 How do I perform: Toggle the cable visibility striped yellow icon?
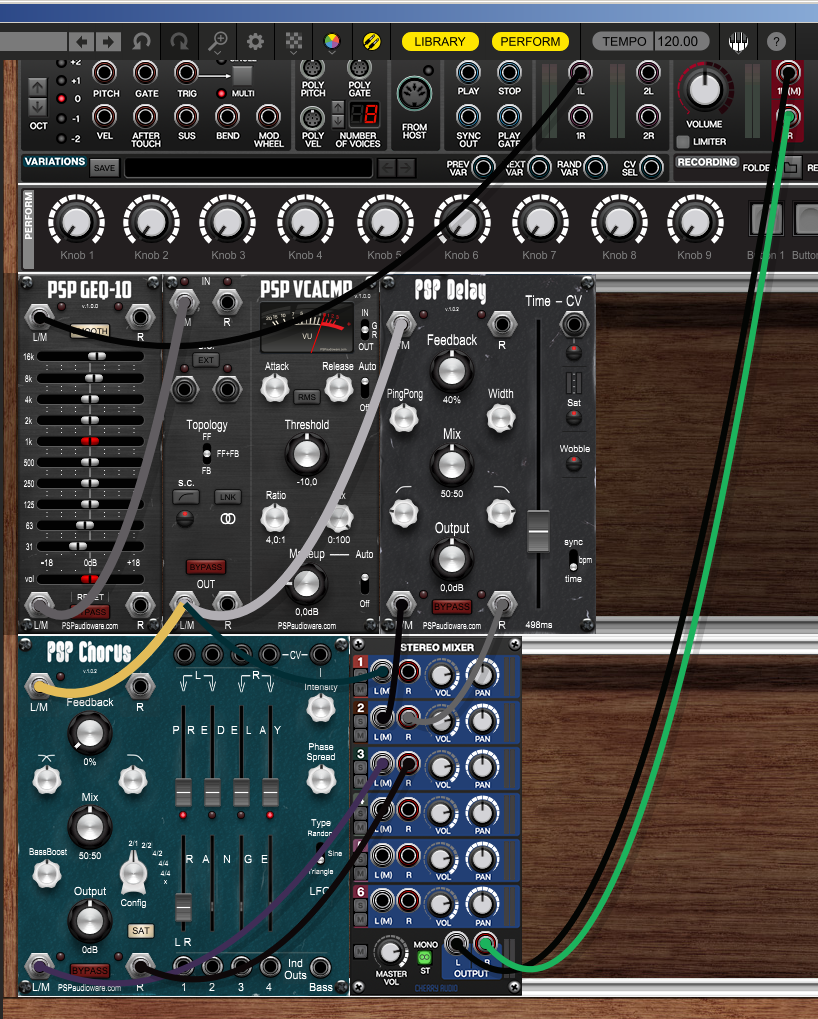click(371, 42)
